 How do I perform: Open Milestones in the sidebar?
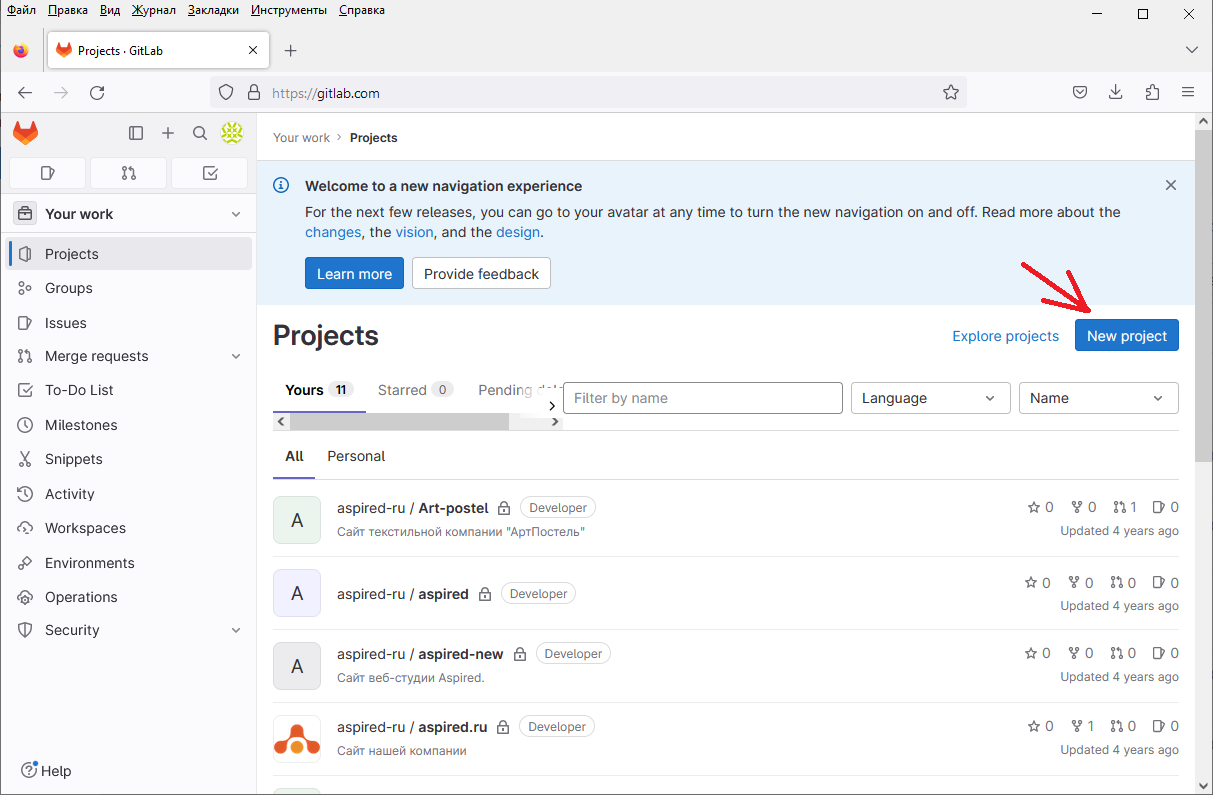pos(129,425)
